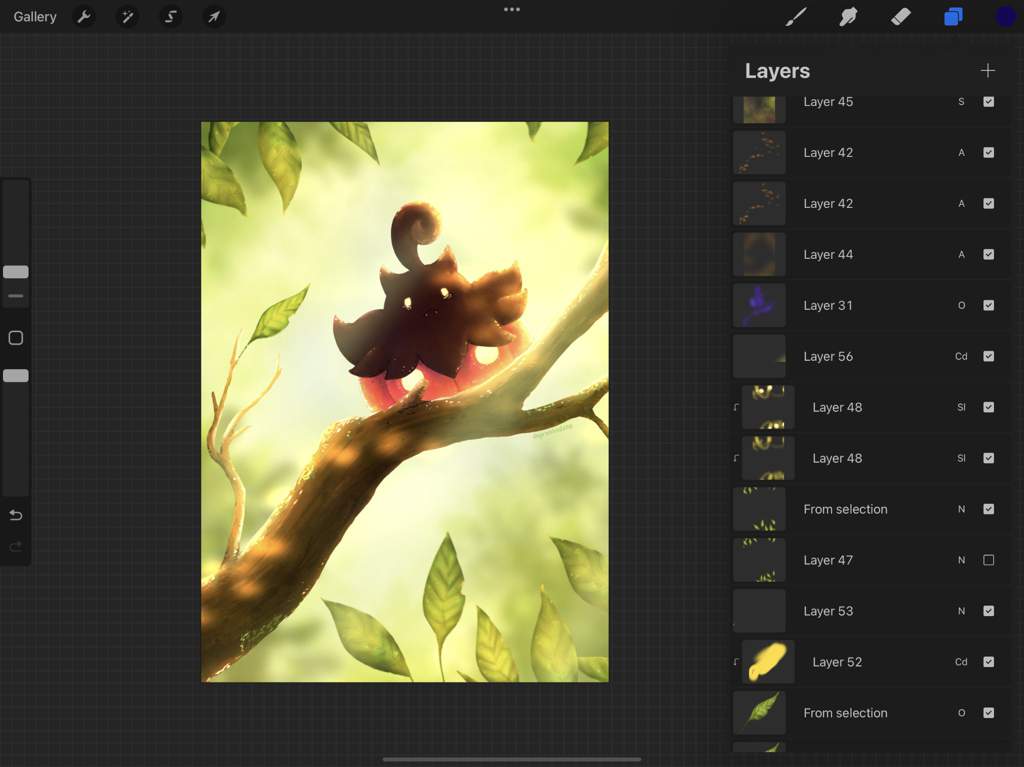Return to the Gallery

click(35, 16)
